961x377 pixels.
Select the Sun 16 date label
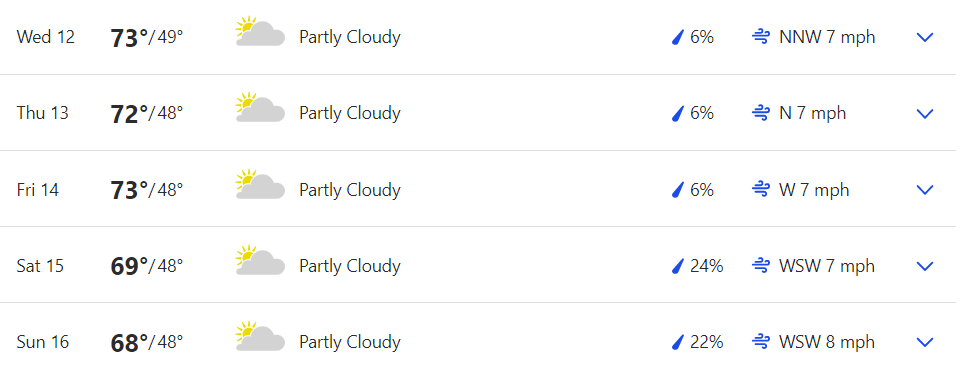[43, 342]
